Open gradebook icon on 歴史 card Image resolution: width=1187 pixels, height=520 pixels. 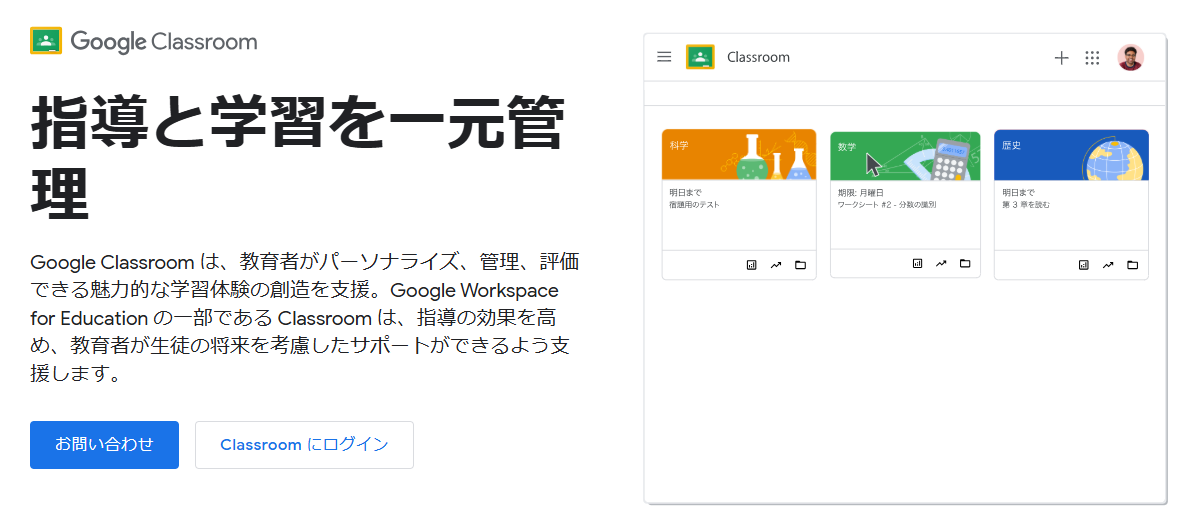(1084, 265)
